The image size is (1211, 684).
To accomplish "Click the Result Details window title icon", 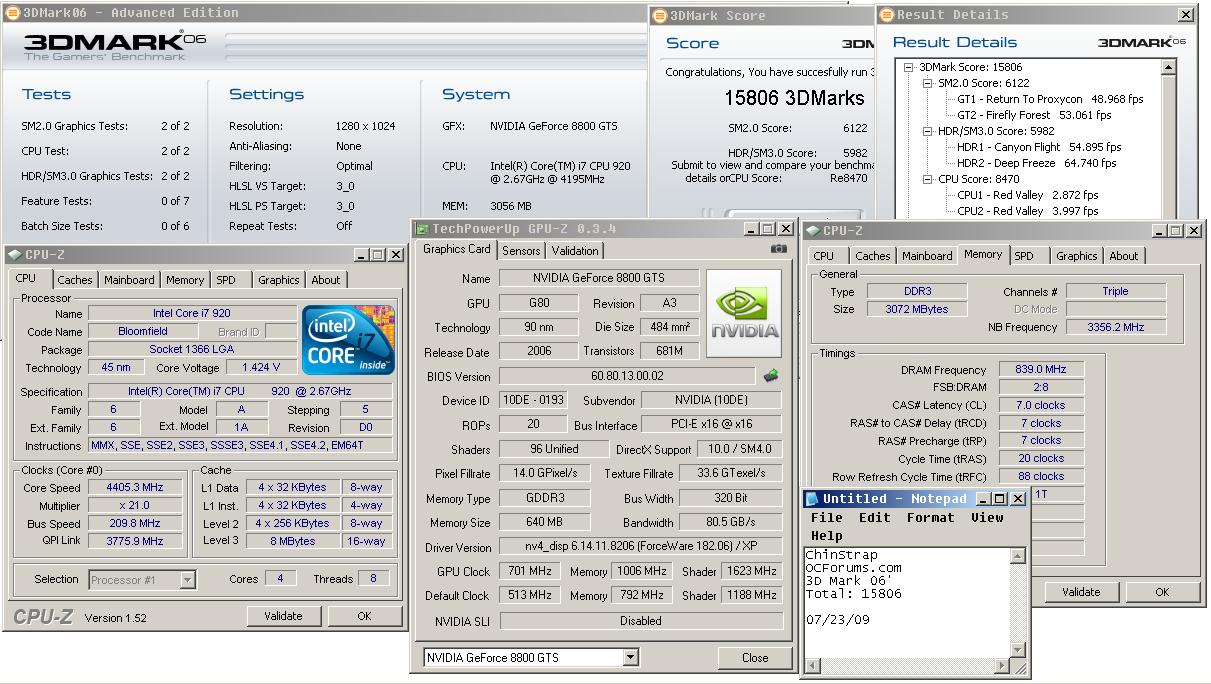I will pos(887,15).
